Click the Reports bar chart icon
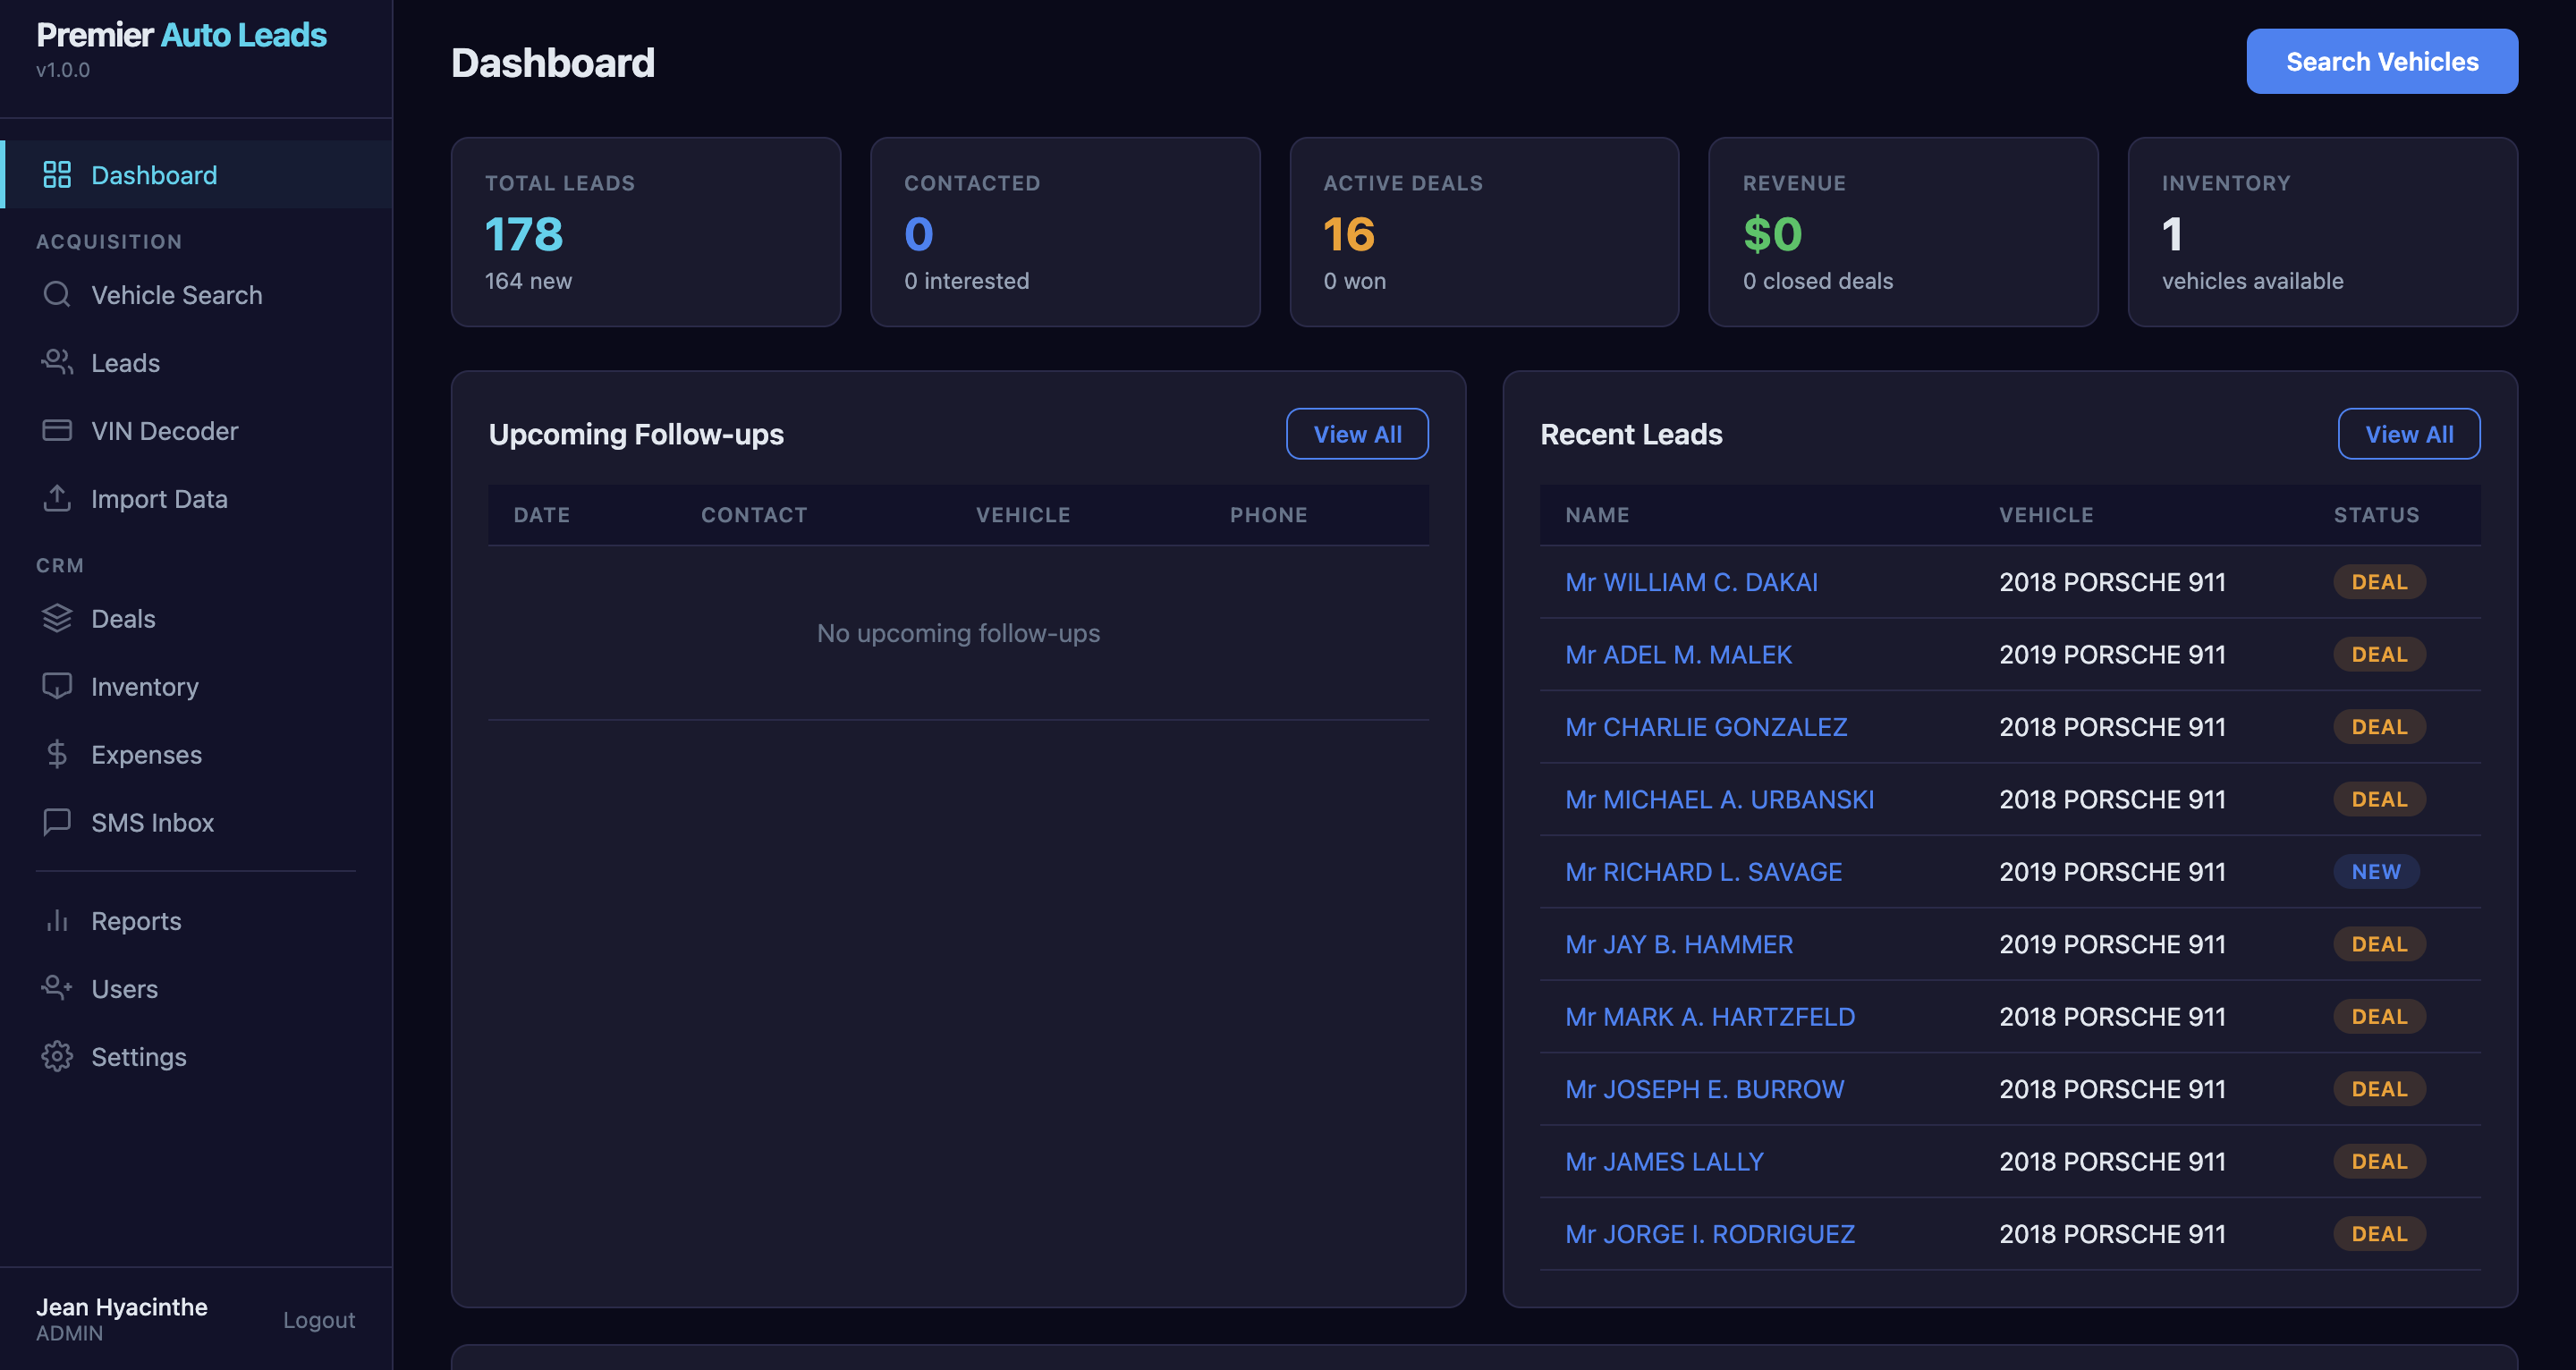This screenshot has height=1370, width=2576. point(57,920)
